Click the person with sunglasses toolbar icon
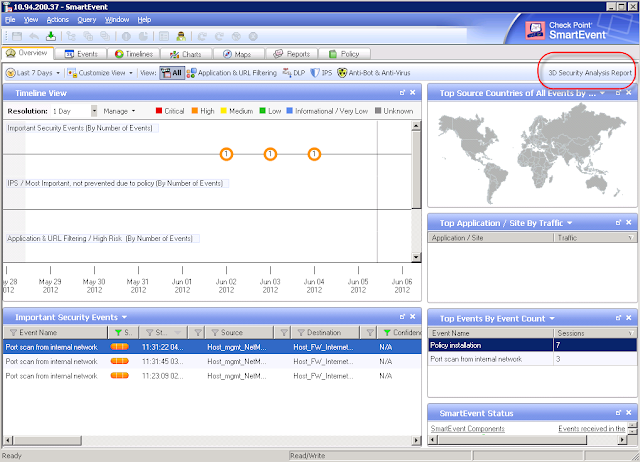640x462 pixels. pyautogui.click(x=181, y=36)
